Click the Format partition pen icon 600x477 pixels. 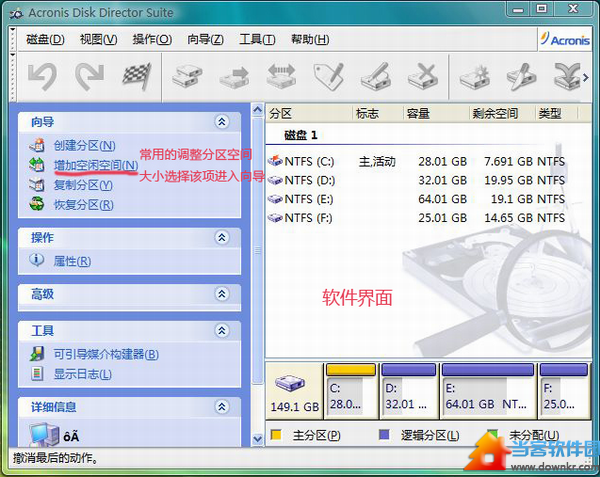376,77
